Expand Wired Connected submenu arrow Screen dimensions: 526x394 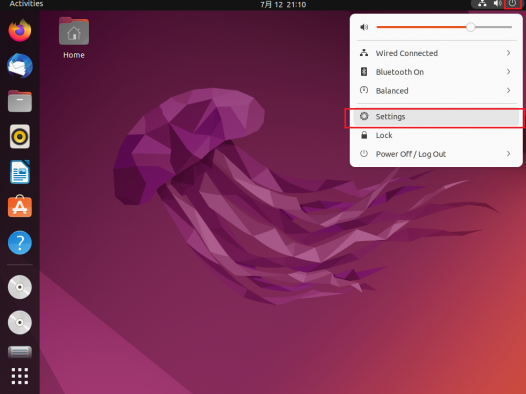point(509,53)
